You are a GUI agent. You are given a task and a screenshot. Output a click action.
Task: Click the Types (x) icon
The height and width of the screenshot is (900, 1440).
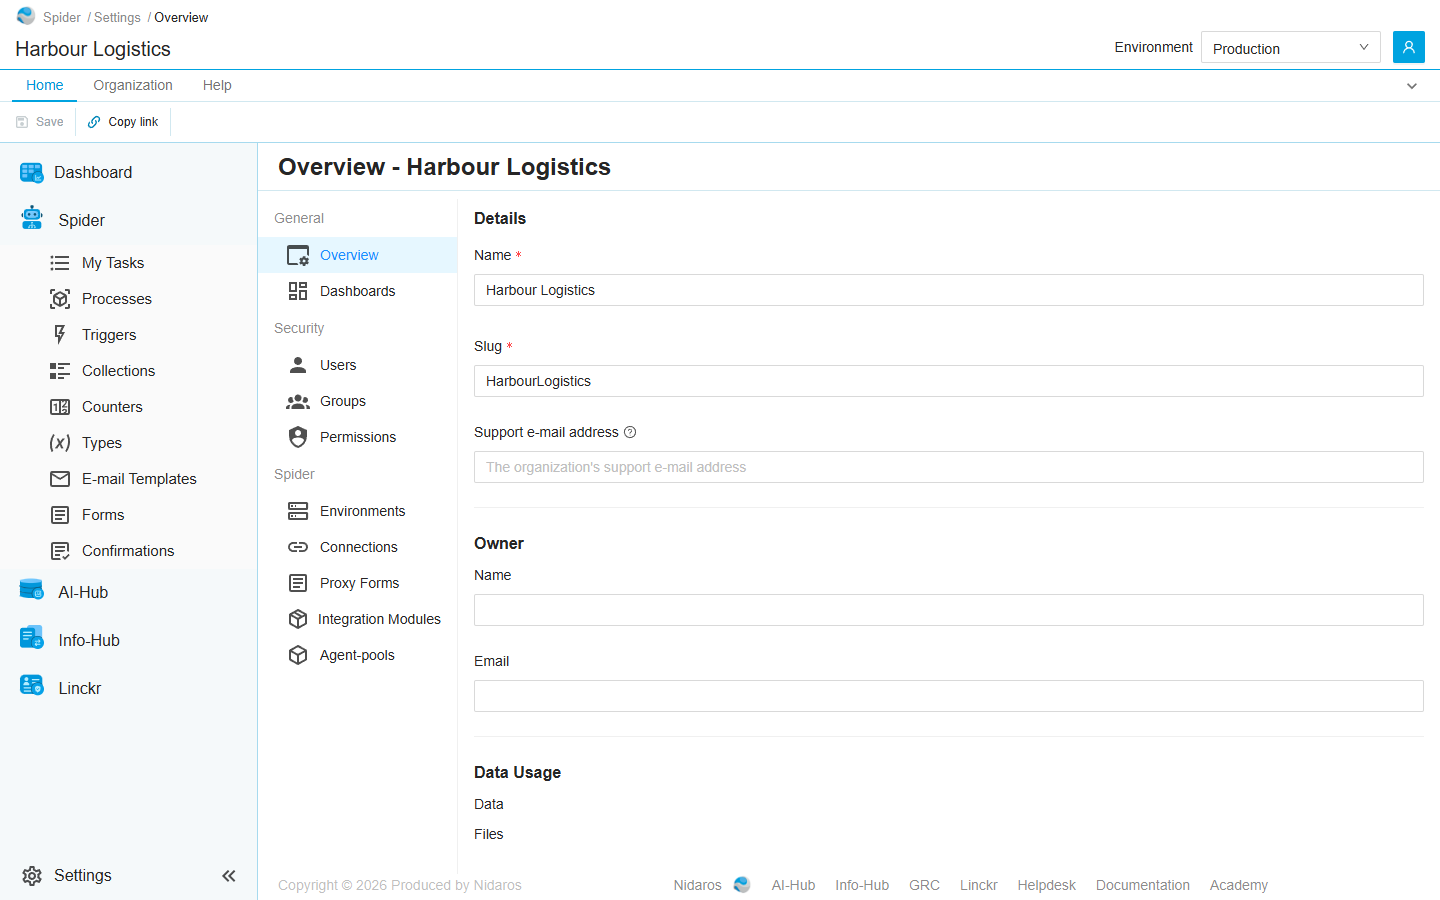pyautogui.click(x=60, y=443)
